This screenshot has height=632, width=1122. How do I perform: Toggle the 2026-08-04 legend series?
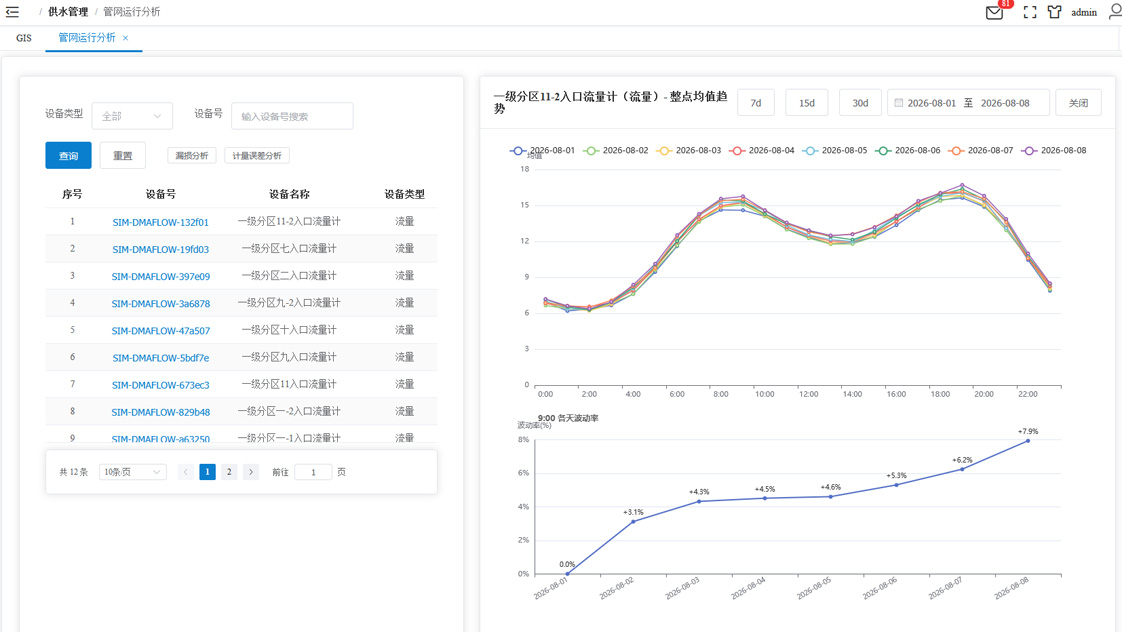coord(761,150)
